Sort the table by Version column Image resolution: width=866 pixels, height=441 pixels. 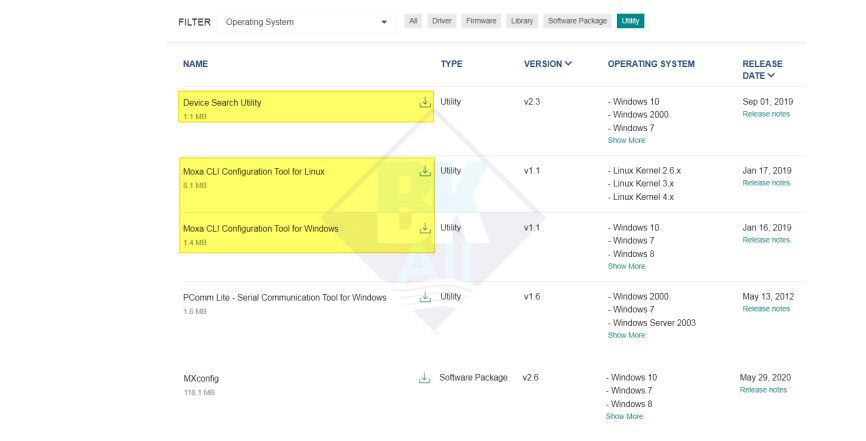[x=547, y=64]
